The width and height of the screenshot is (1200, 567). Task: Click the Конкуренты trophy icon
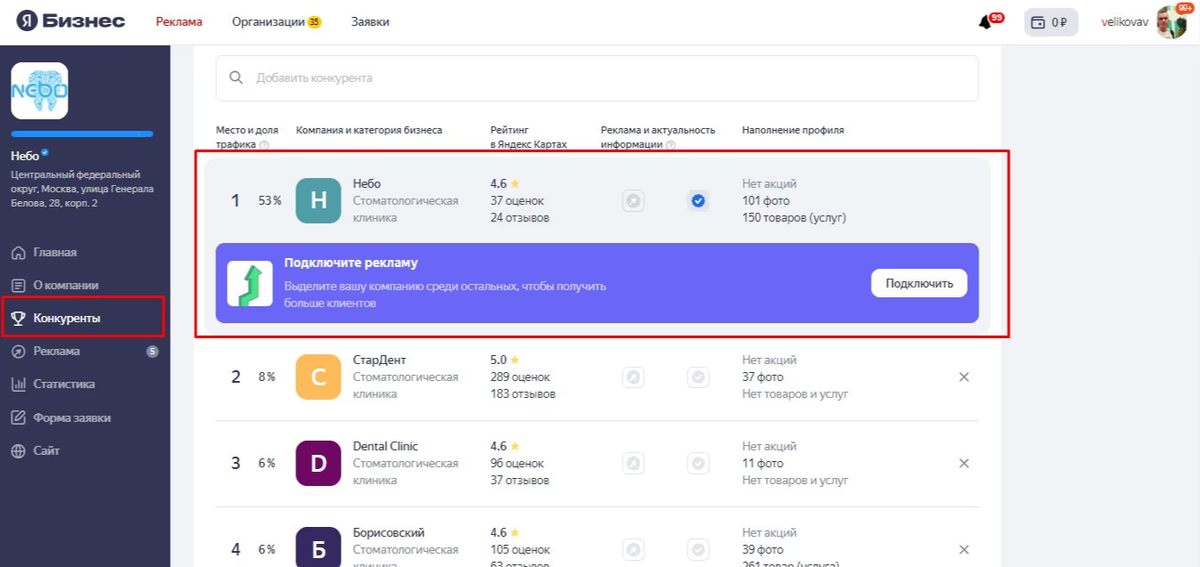[18, 318]
